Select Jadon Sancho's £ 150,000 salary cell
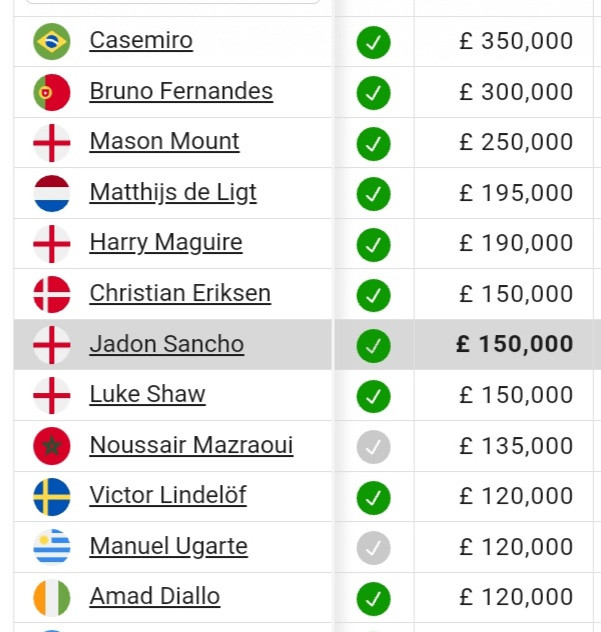The height and width of the screenshot is (632, 601). click(503, 344)
